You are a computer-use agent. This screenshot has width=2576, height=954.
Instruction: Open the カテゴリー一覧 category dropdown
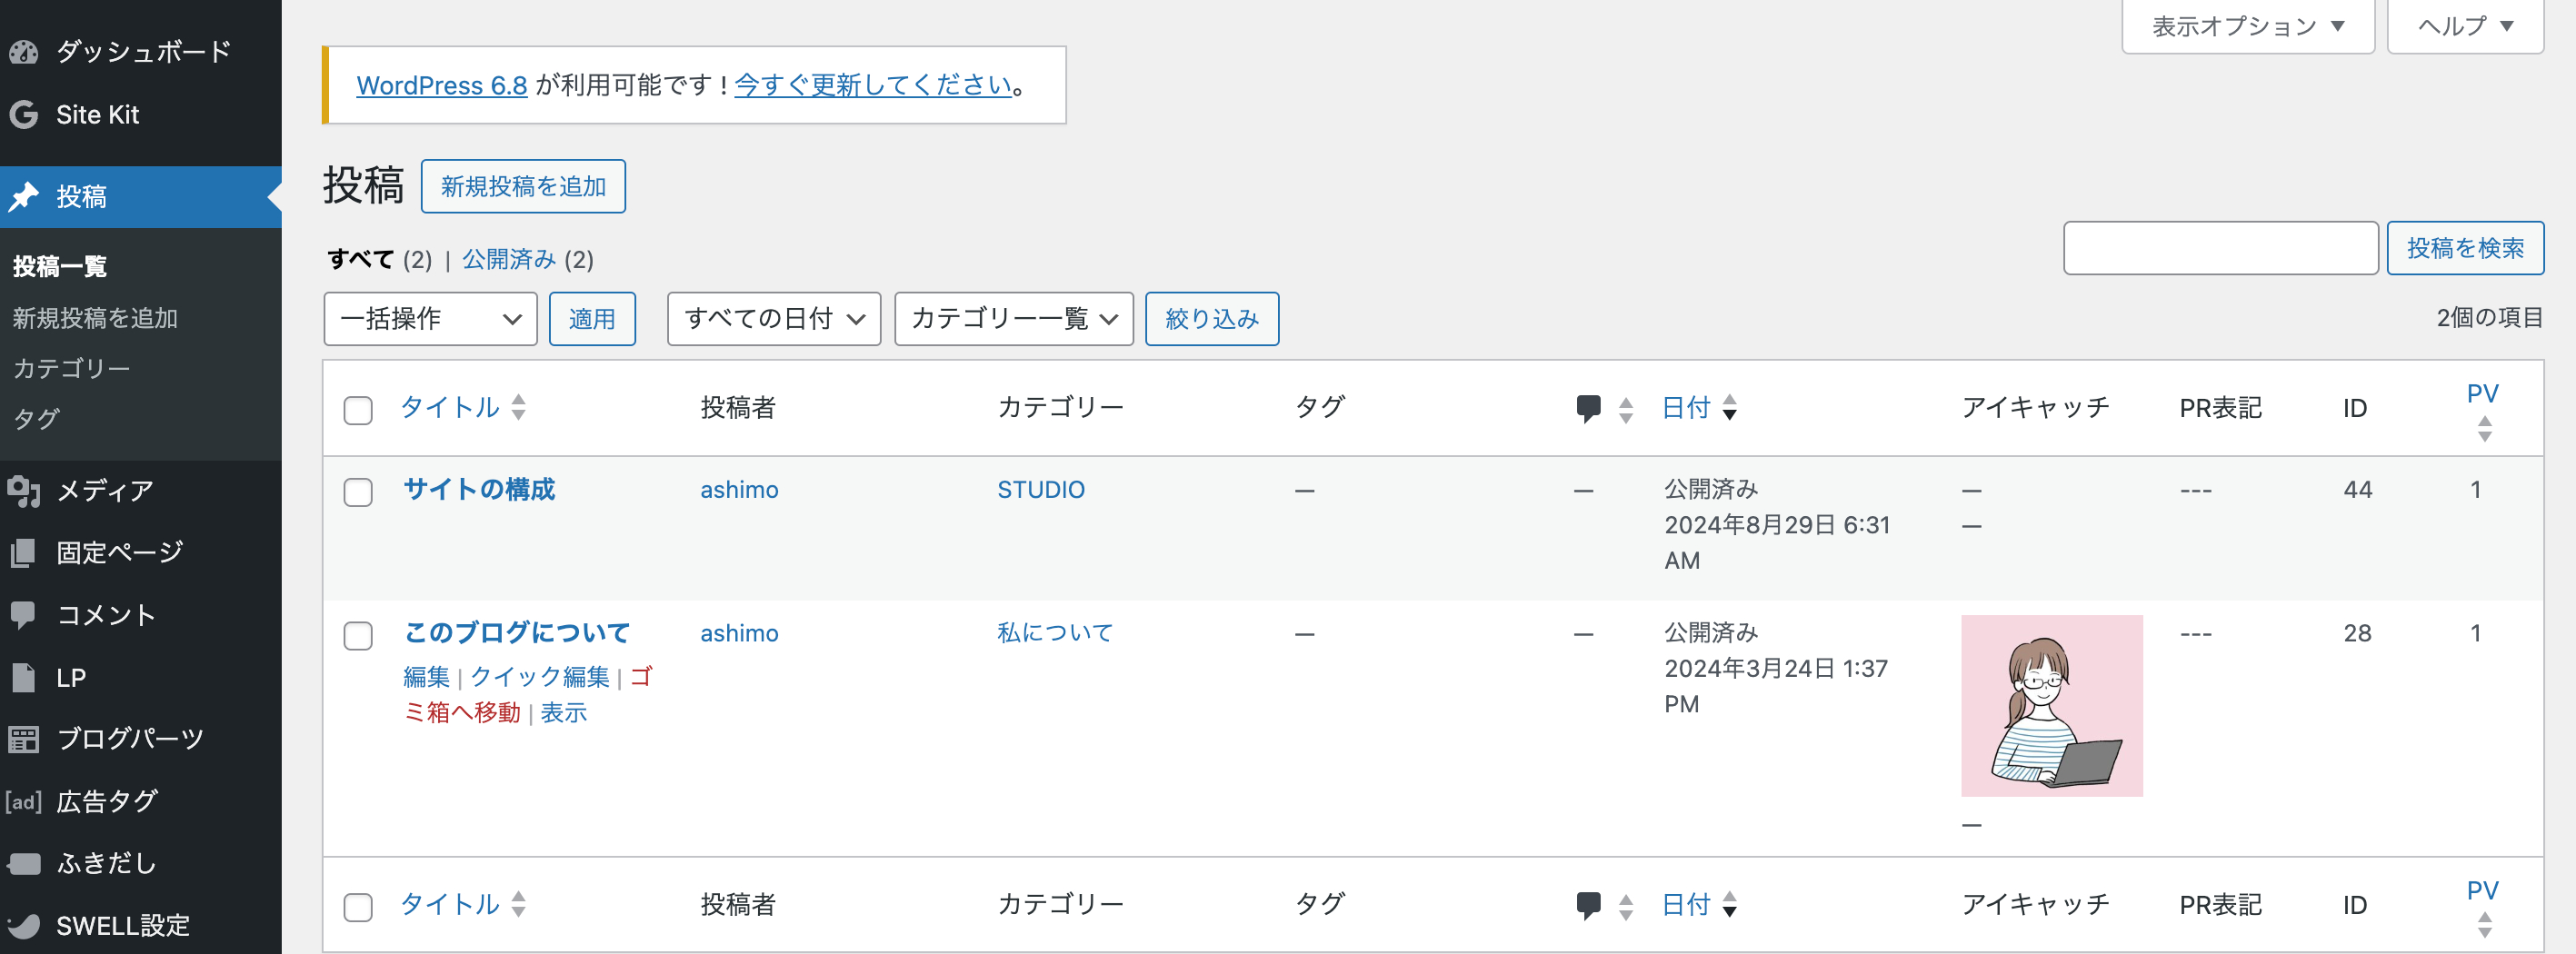pyautogui.click(x=1014, y=319)
